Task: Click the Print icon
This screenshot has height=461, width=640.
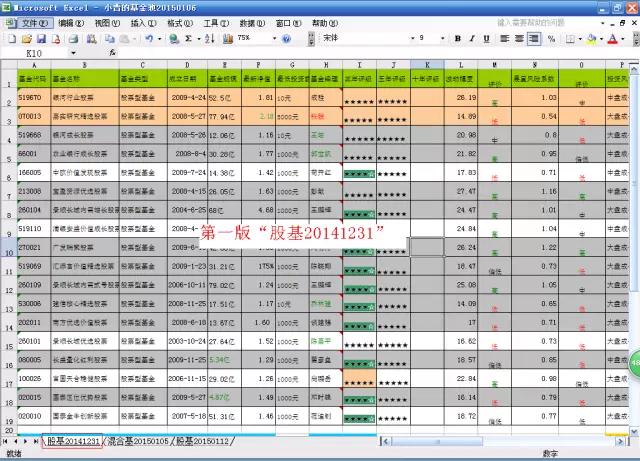Action: coord(73,39)
